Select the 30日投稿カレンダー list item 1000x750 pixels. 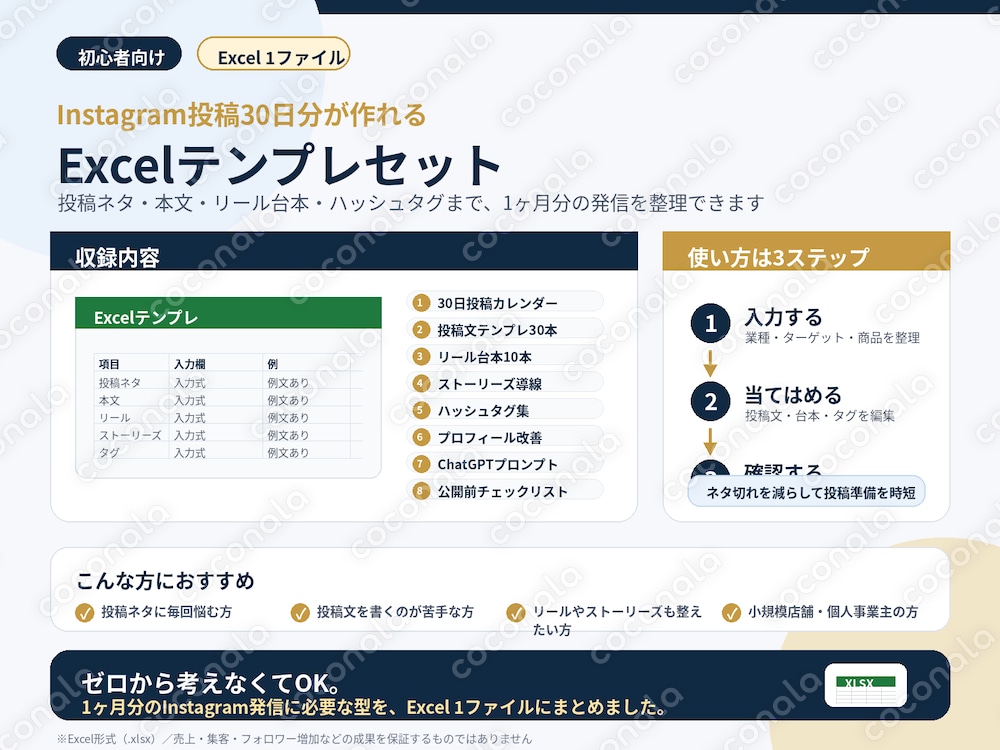(x=504, y=302)
